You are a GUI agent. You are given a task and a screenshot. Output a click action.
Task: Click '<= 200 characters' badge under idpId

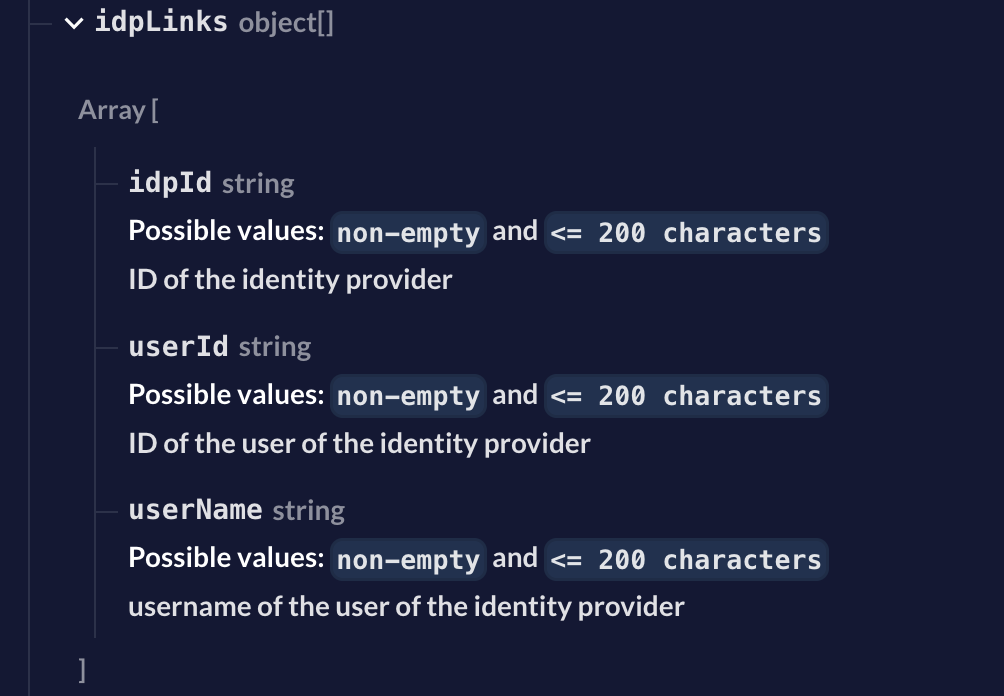tap(686, 232)
